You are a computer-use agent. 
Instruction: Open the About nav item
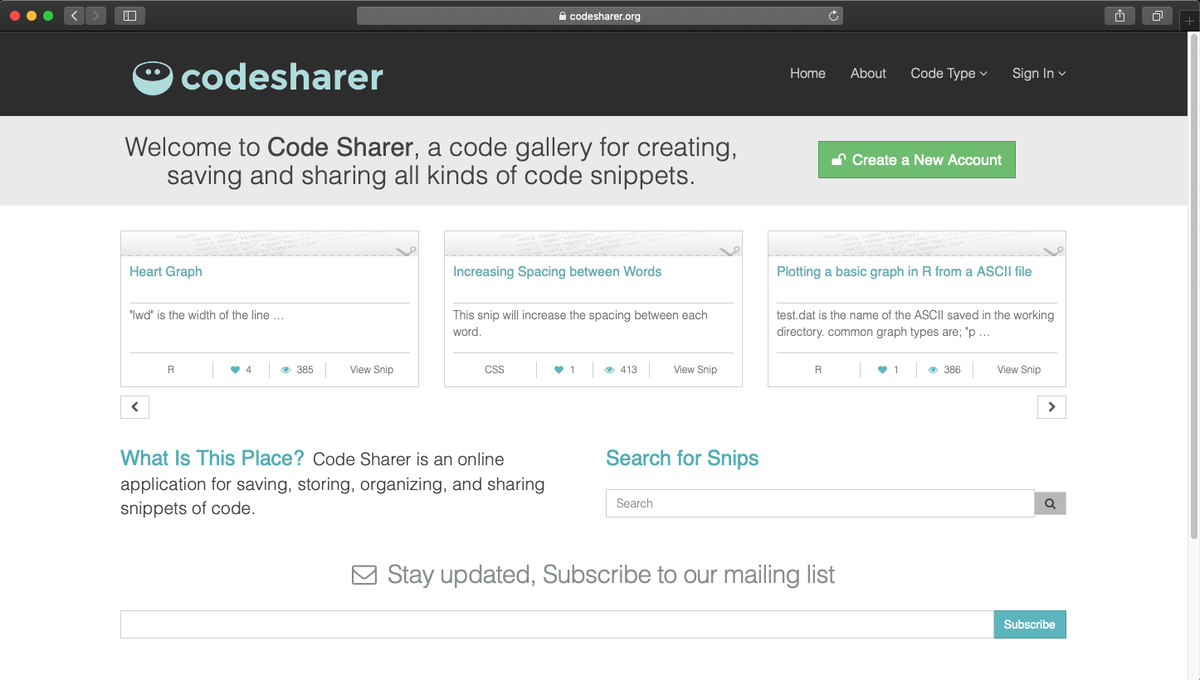868,73
